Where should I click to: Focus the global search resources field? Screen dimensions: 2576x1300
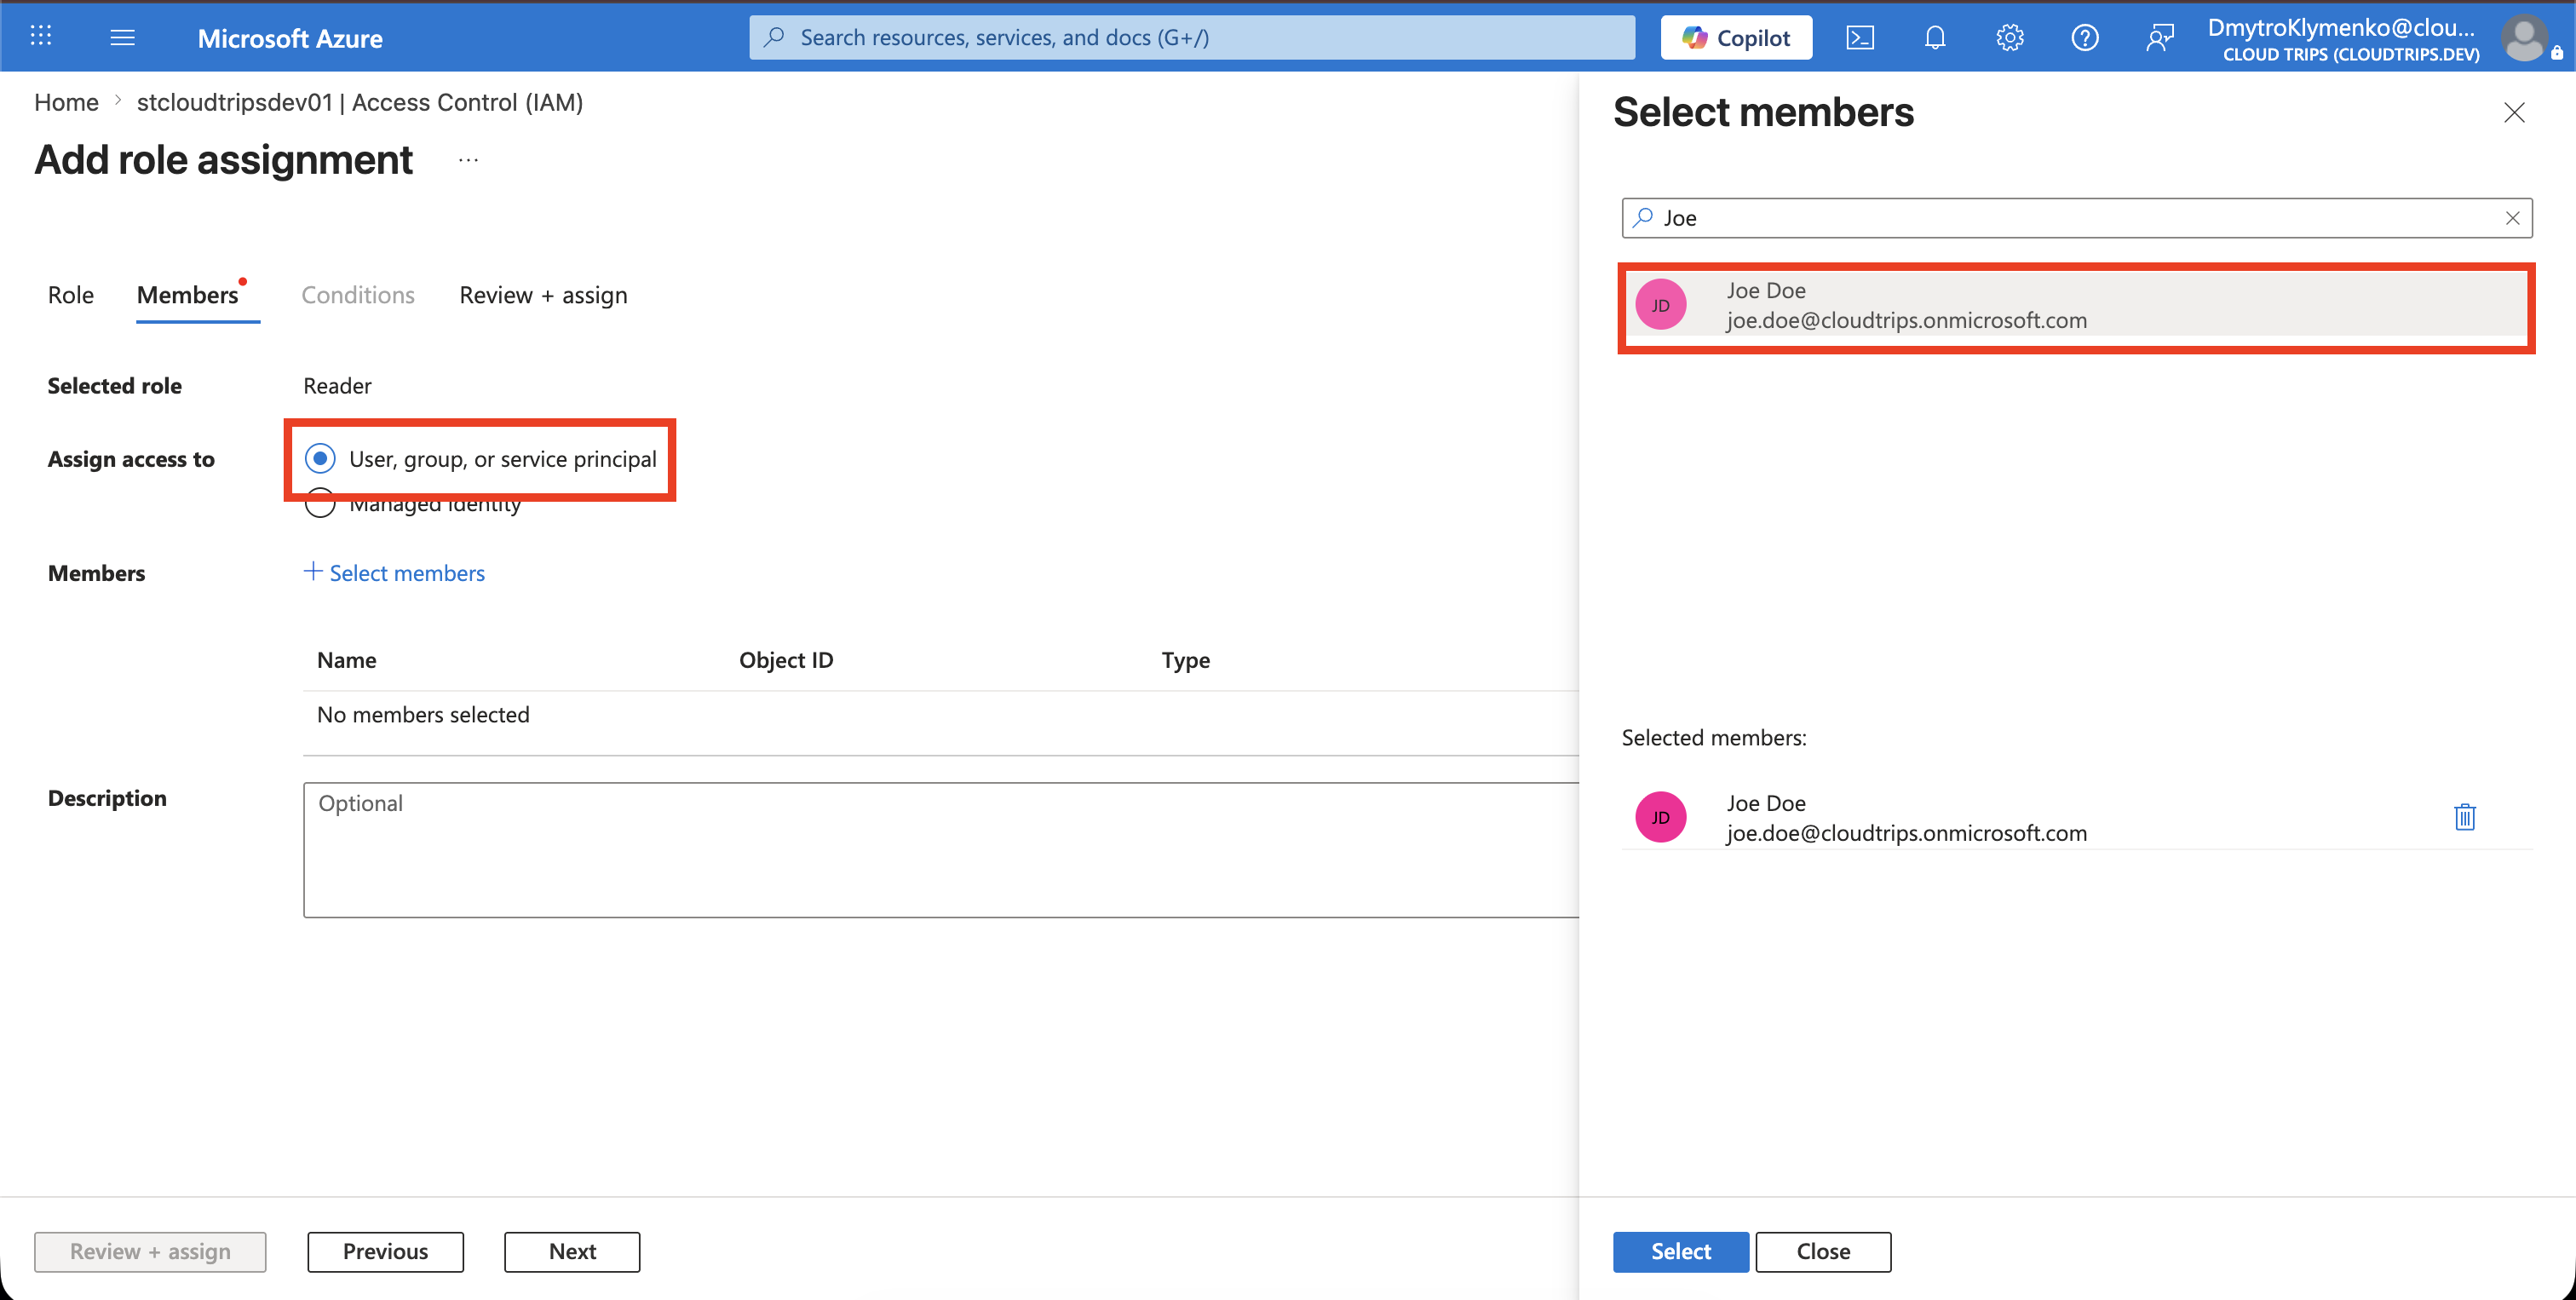click(x=1192, y=37)
